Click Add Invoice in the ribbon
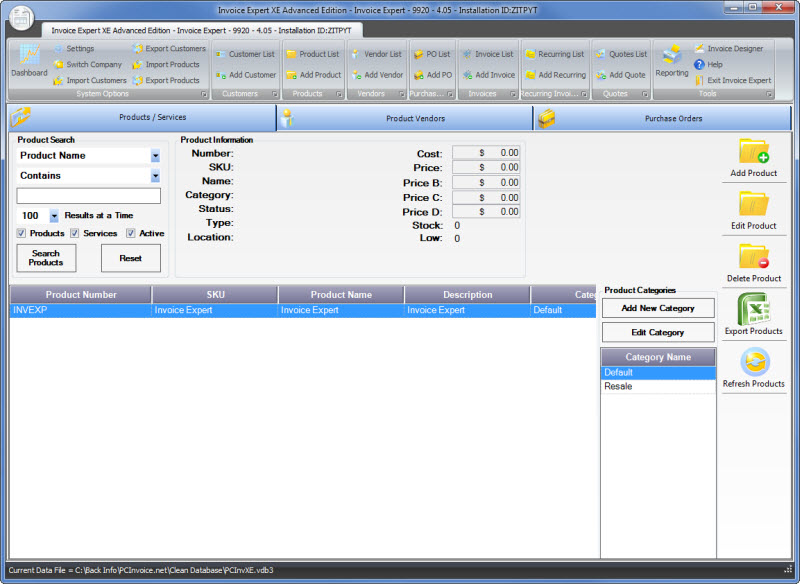Screen dimensions: 800x584 tap(489, 75)
